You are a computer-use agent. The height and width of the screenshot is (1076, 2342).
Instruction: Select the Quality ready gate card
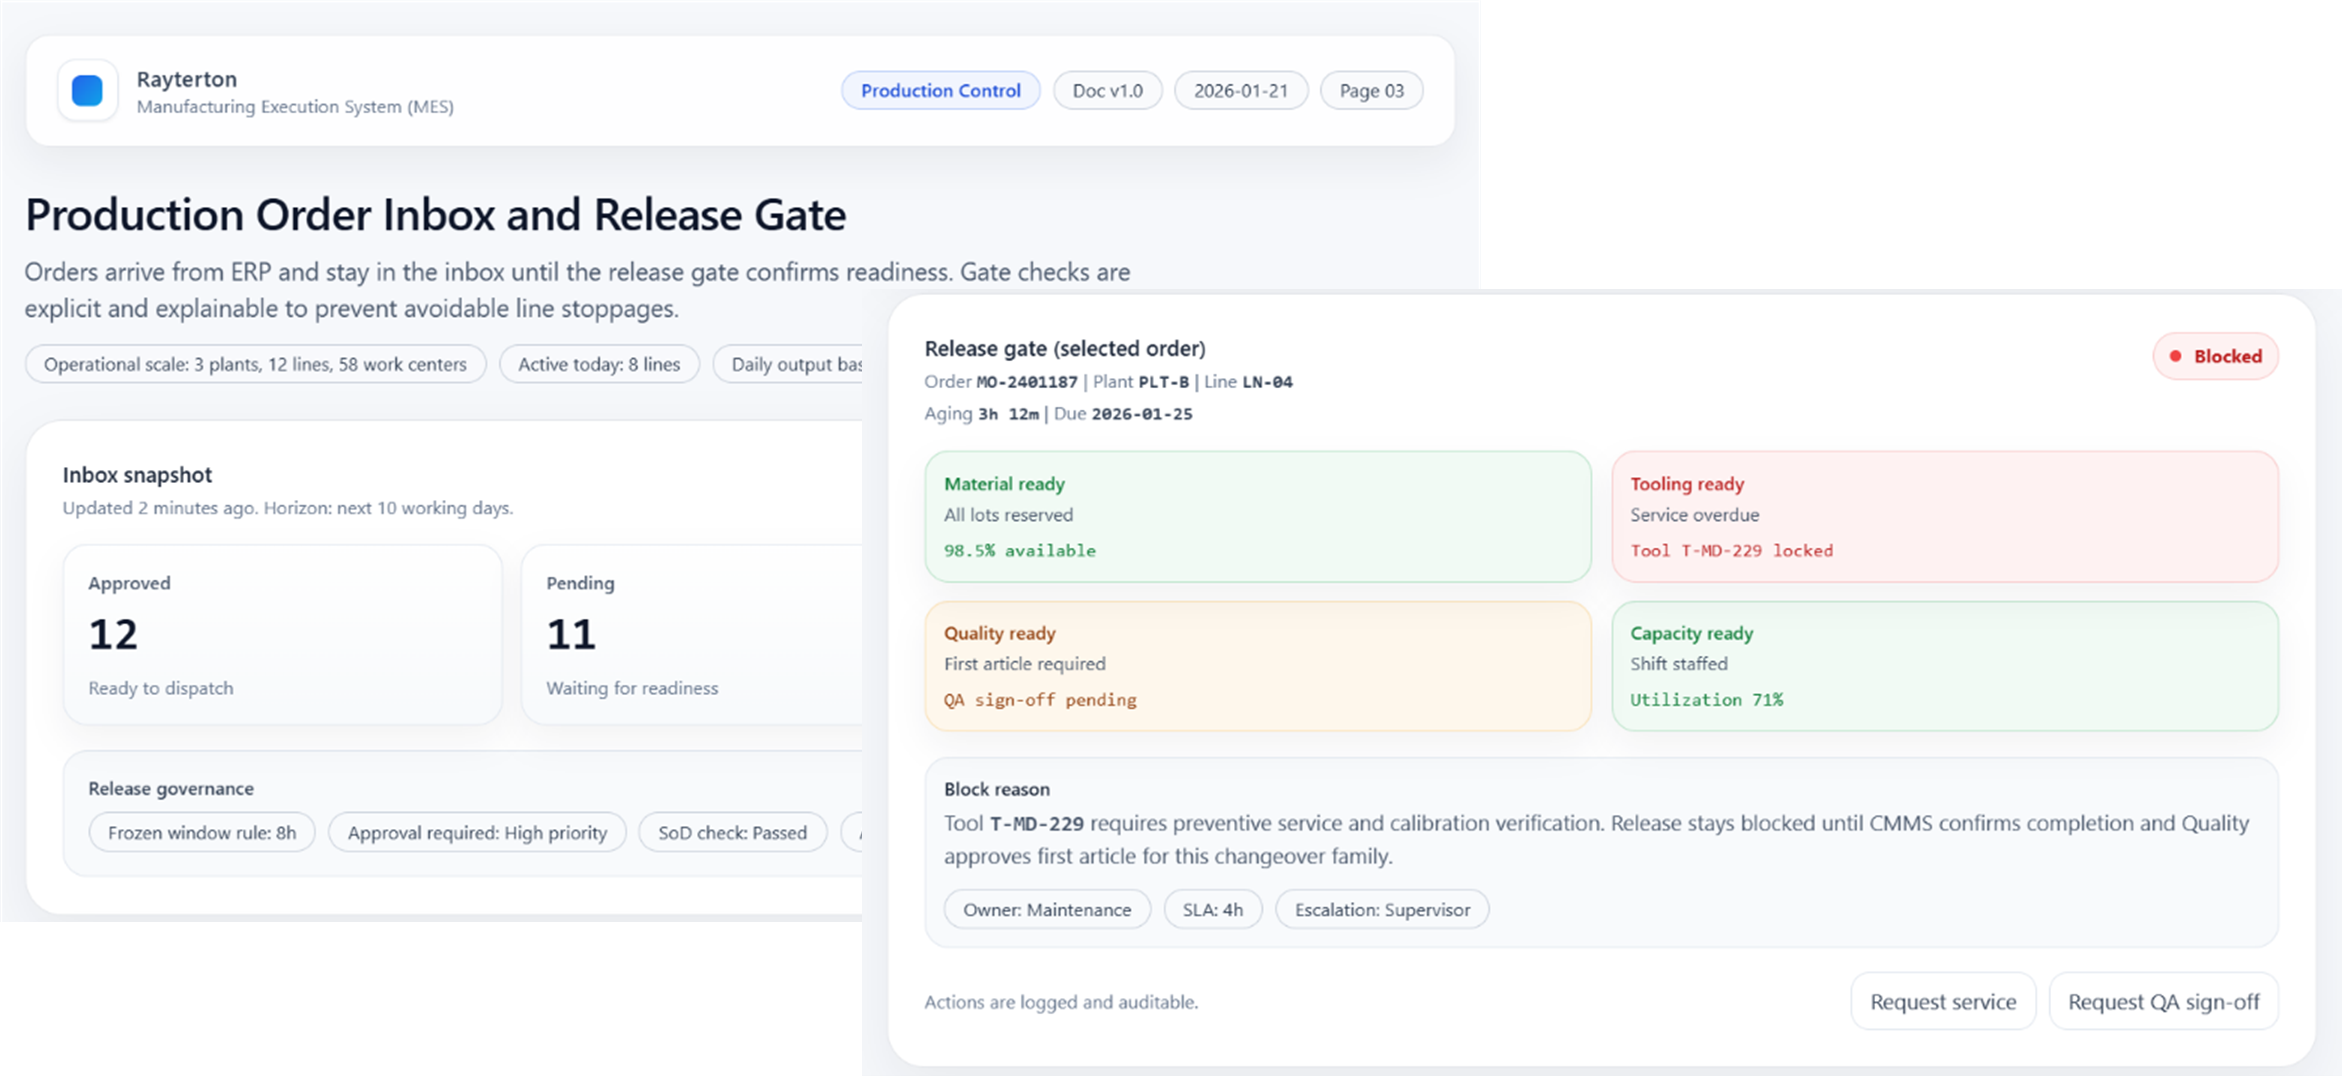(1257, 666)
